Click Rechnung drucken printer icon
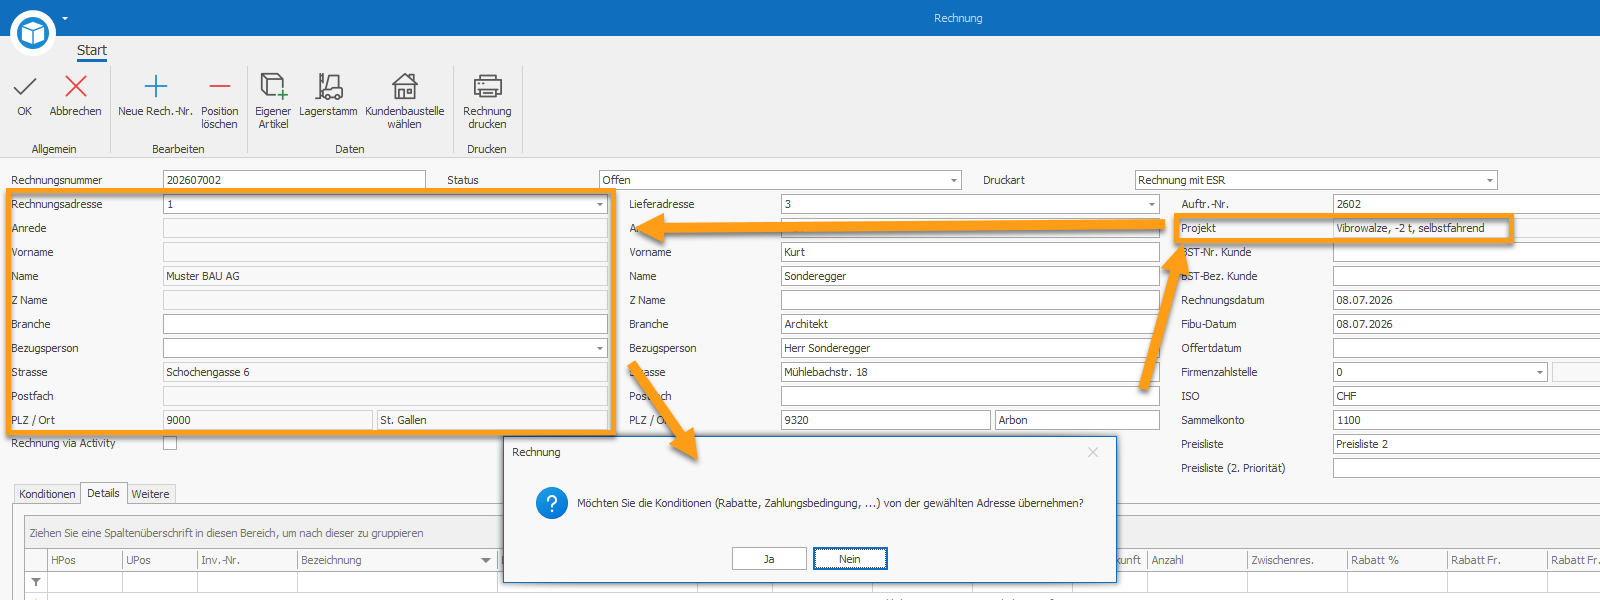The image size is (1600, 600). [487, 86]
